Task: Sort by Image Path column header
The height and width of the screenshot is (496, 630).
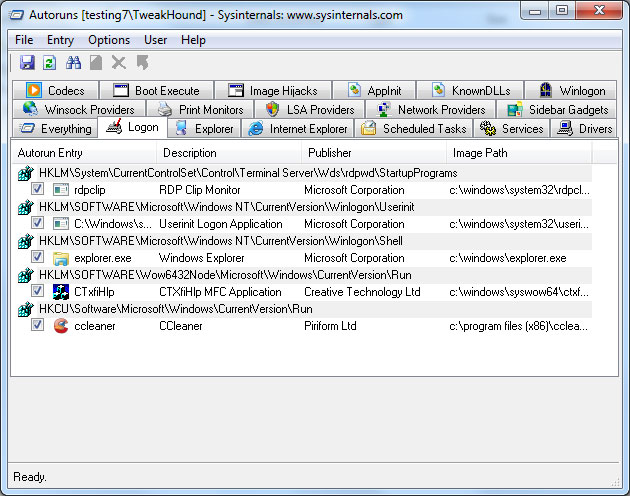Action: pos(519,153)
